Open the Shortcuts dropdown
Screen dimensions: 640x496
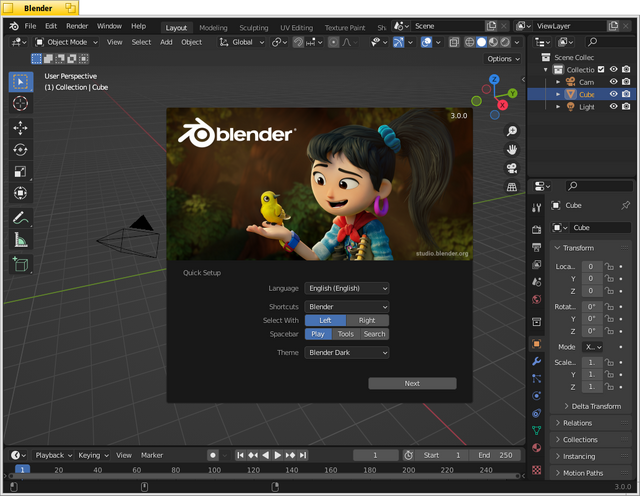pyautogui.click(x=347, y=307)
